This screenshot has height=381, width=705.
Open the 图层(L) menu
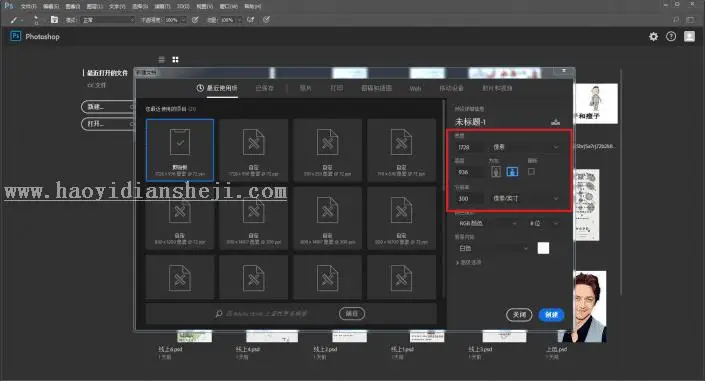coord(94,6)
